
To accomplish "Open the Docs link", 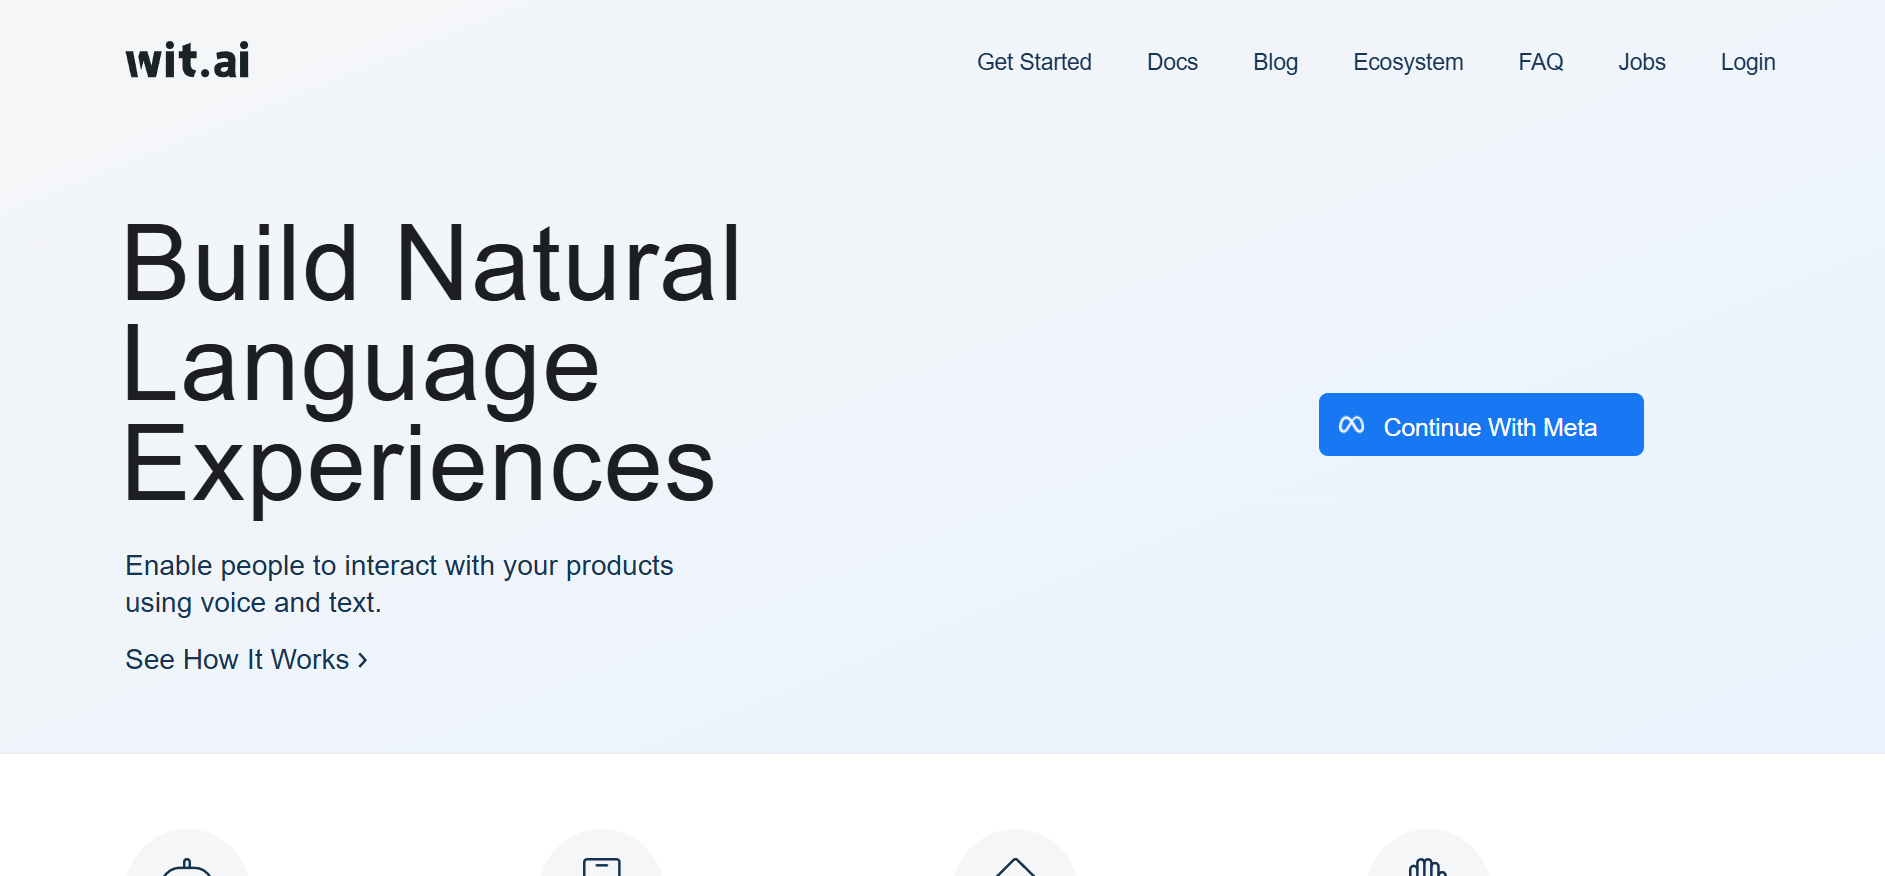I will click(1172, 62).
